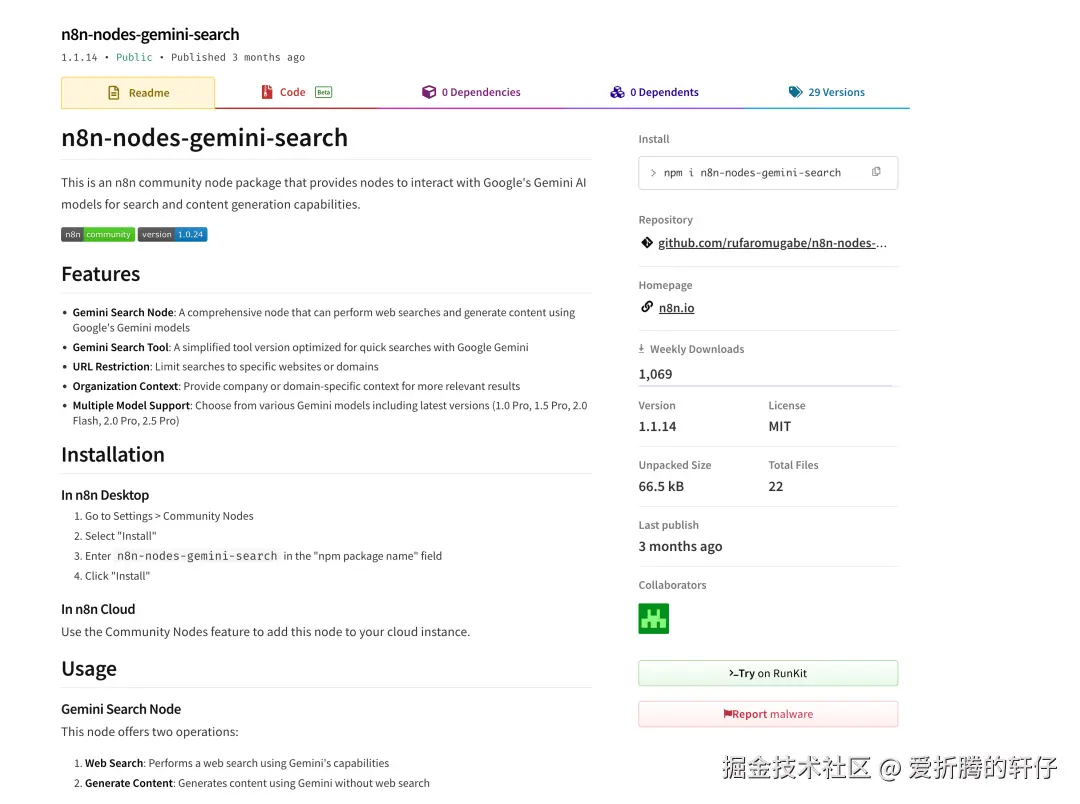Click the Versions tags icon

click(x=796, y=92)
